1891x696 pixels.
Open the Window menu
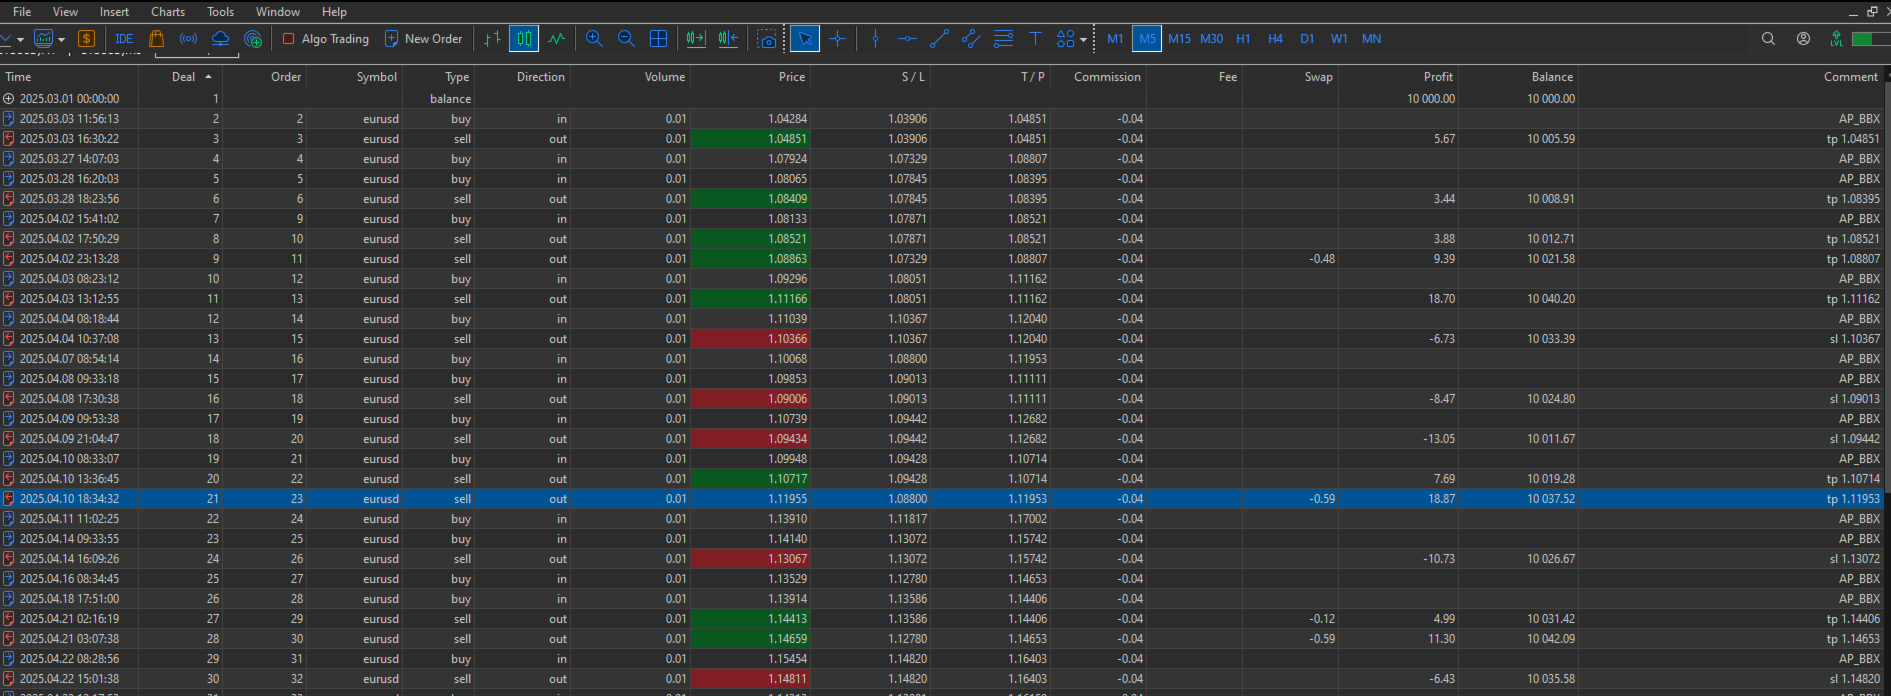pos(278,12)
